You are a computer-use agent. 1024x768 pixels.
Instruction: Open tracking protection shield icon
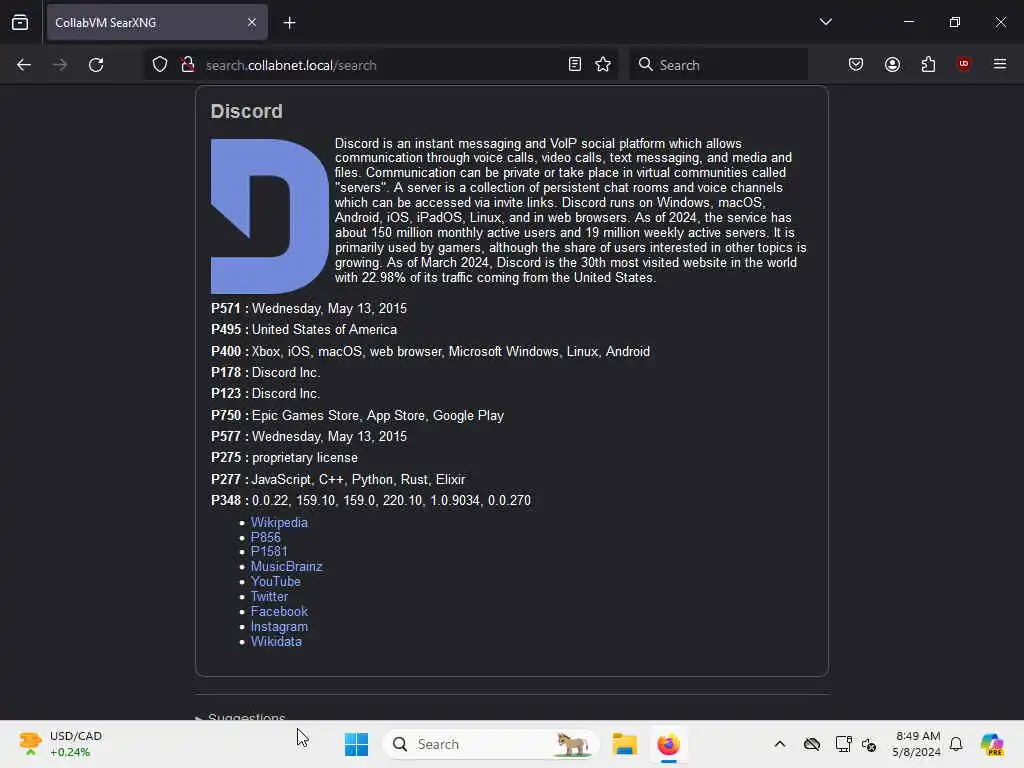point(160,65)
